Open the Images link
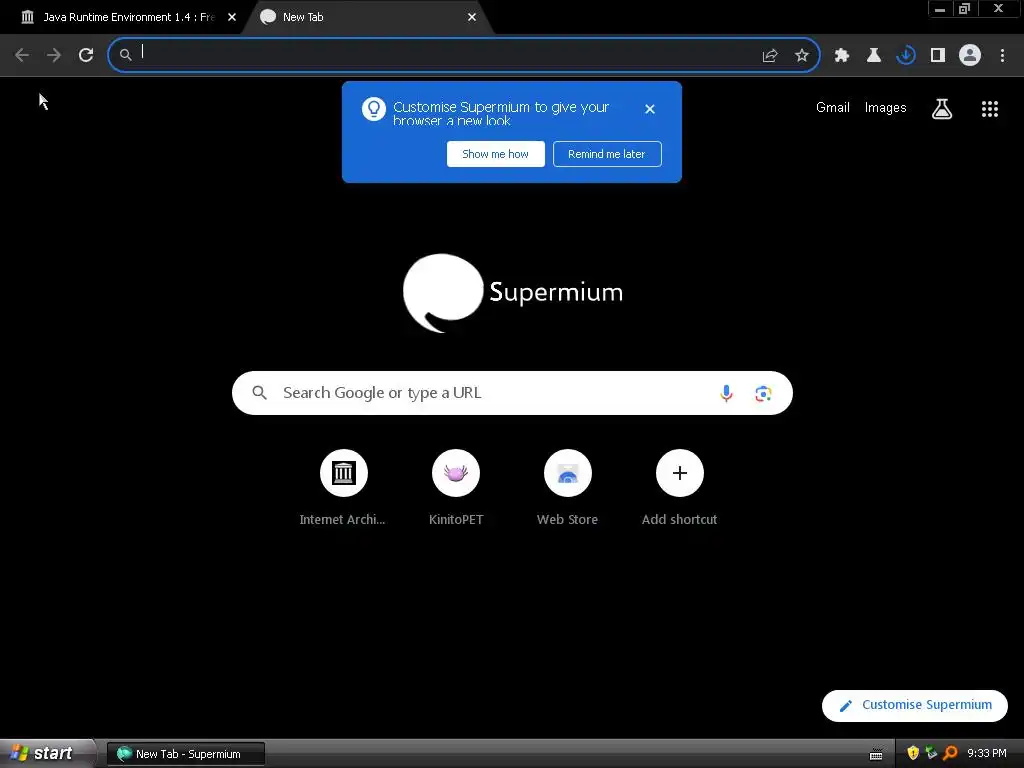This screenshot has height=768, width=1024. (886, 108)
